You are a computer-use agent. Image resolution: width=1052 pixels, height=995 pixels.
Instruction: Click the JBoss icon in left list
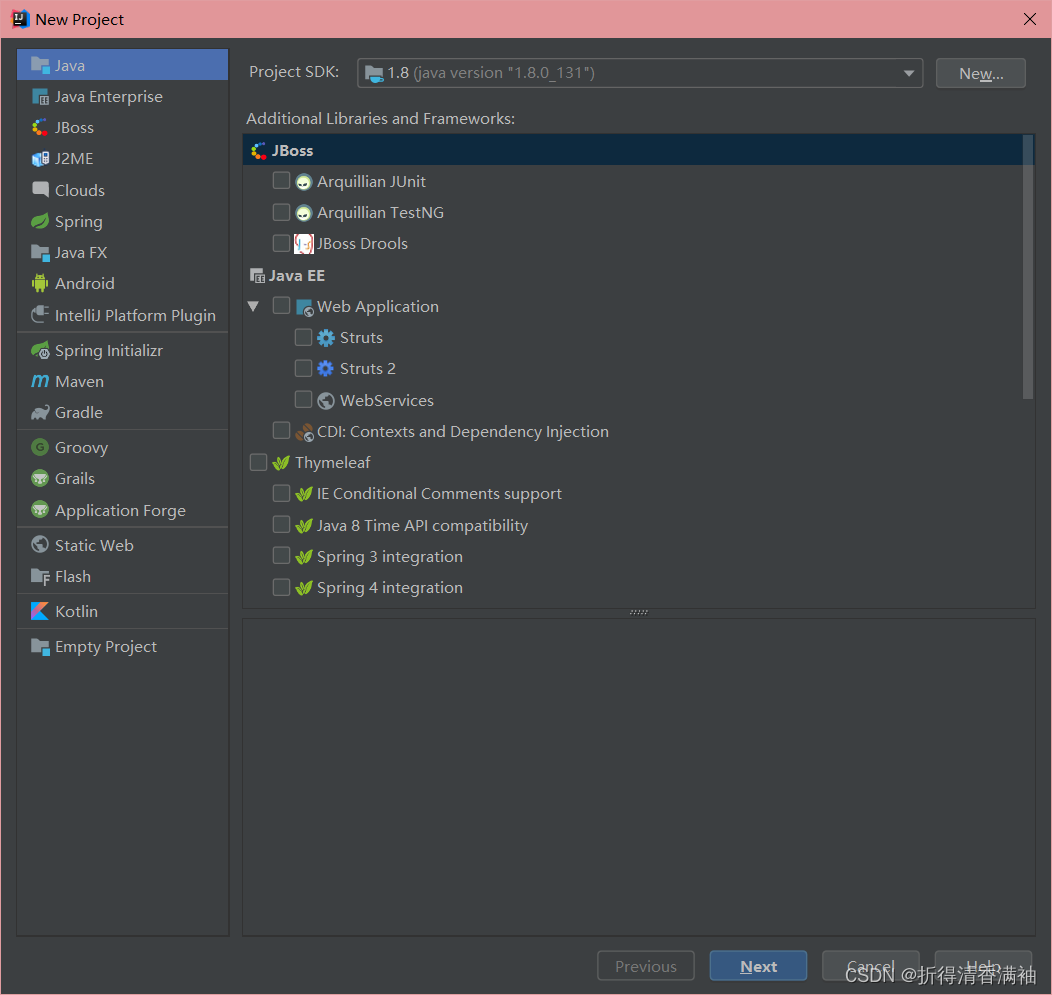[x=40, y=127]
